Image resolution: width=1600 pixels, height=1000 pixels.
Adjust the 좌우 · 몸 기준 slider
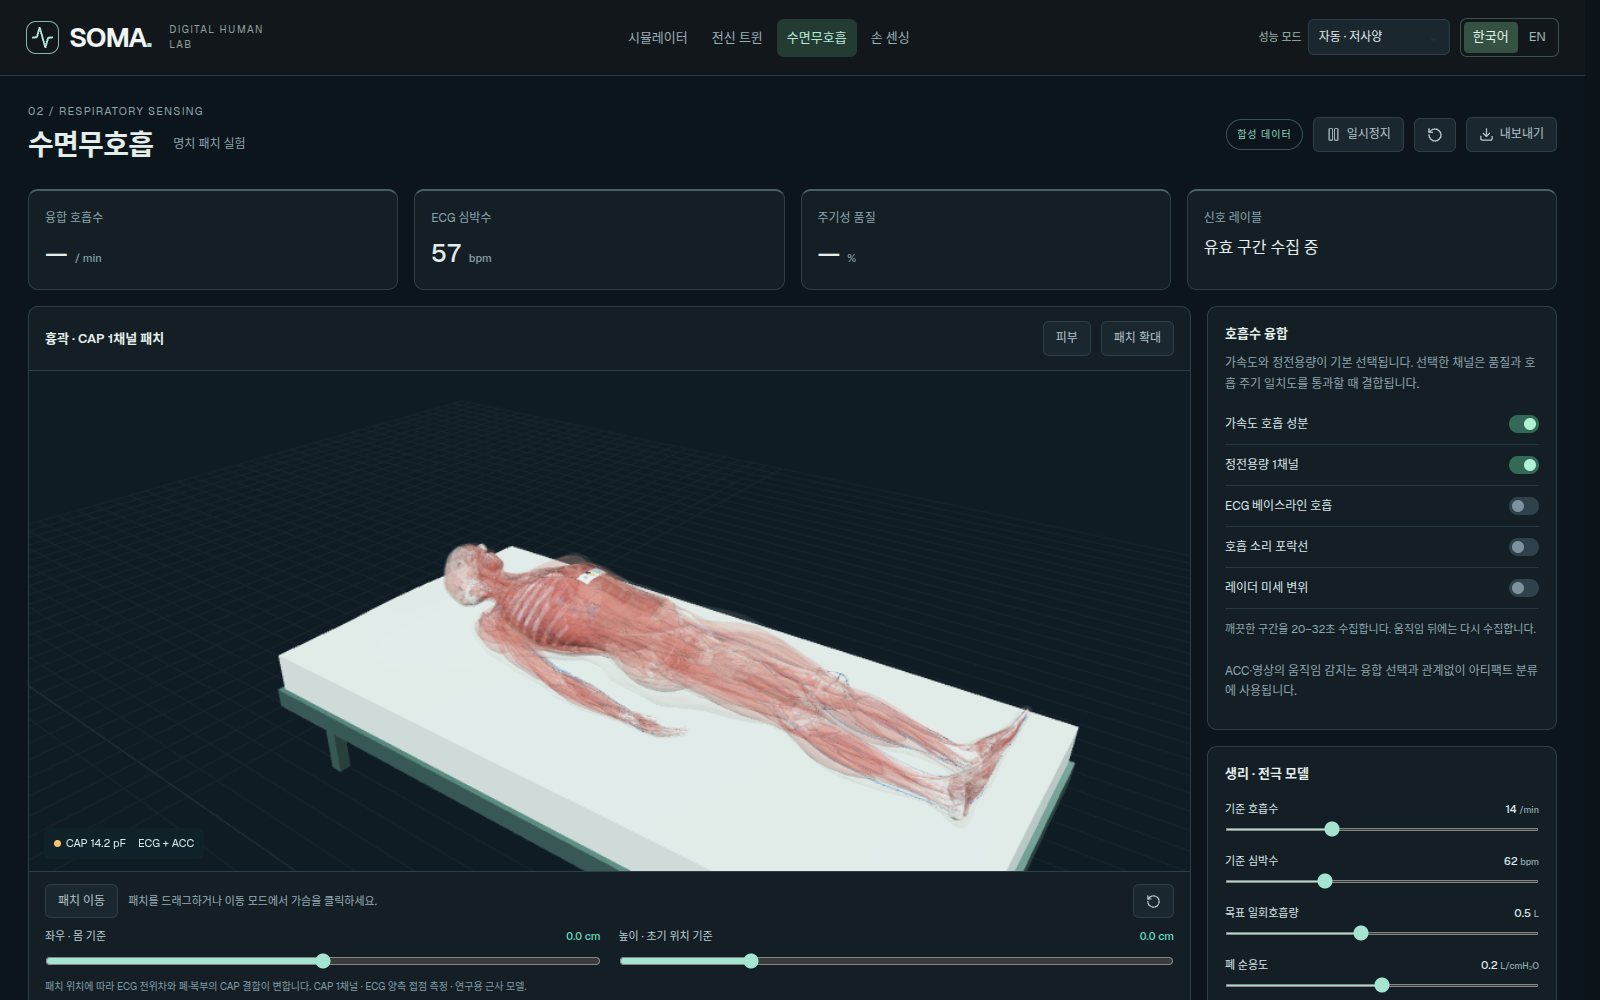coord(323,961)
